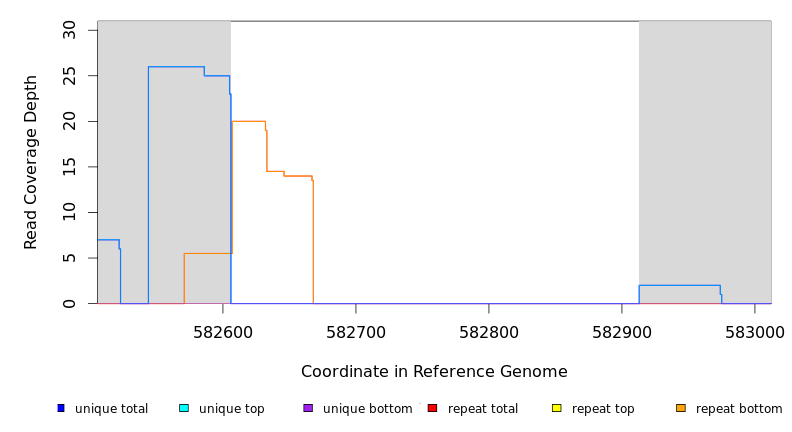The image size is (792, 432).
Task: Click the 'Read Coverage Depth' axis title
Action: [x=31, y=162]
